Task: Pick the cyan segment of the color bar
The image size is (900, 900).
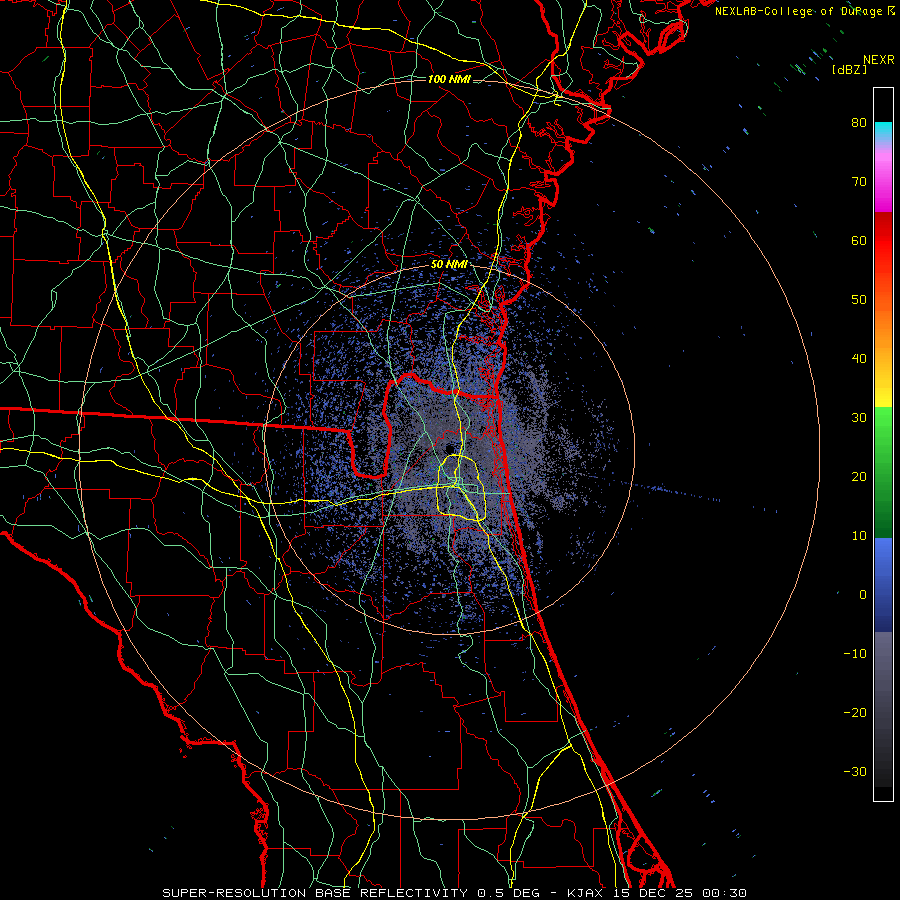Action: click(x=883, y=132)
